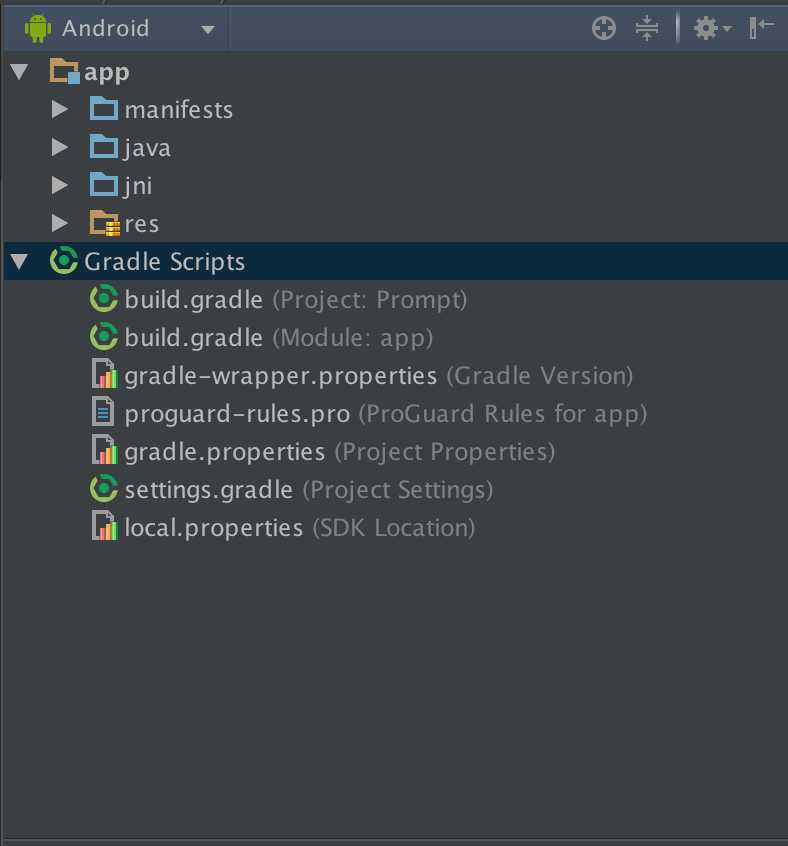Click the Collapse All icon
788x846 pixels.
click(x=647, y=28)
